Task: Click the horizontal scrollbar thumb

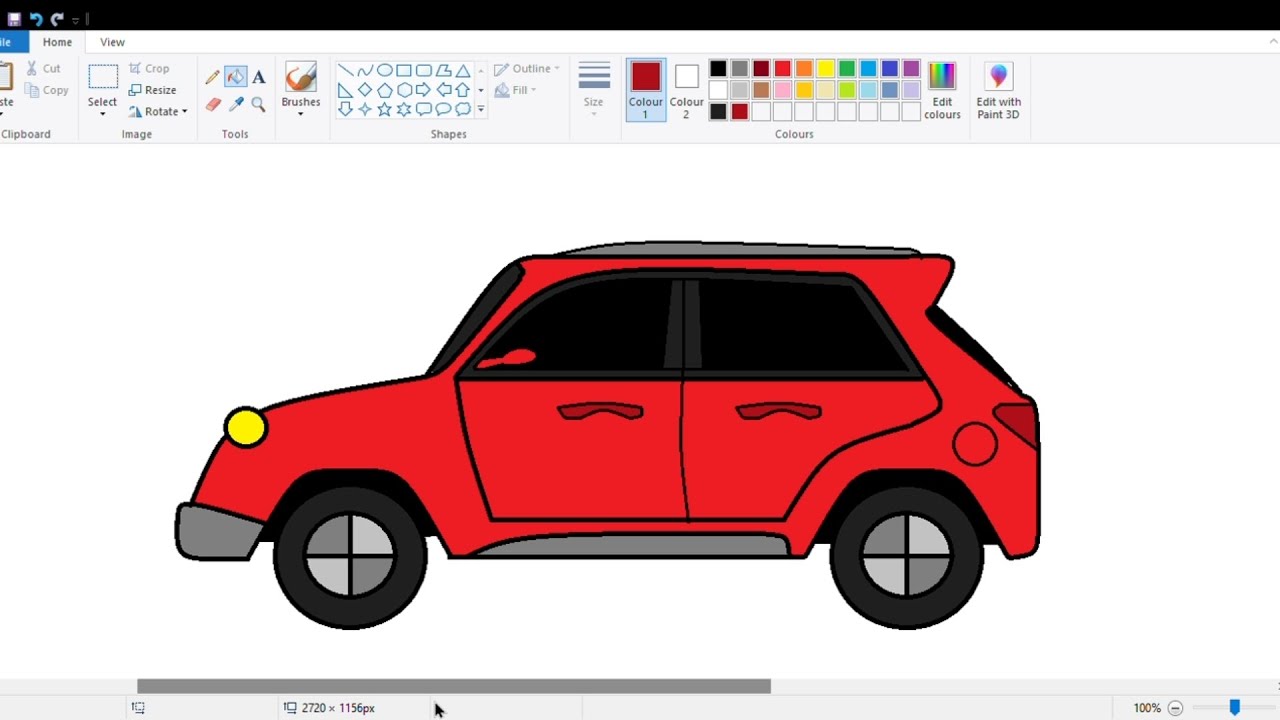Action: click(x=454, y=686)
